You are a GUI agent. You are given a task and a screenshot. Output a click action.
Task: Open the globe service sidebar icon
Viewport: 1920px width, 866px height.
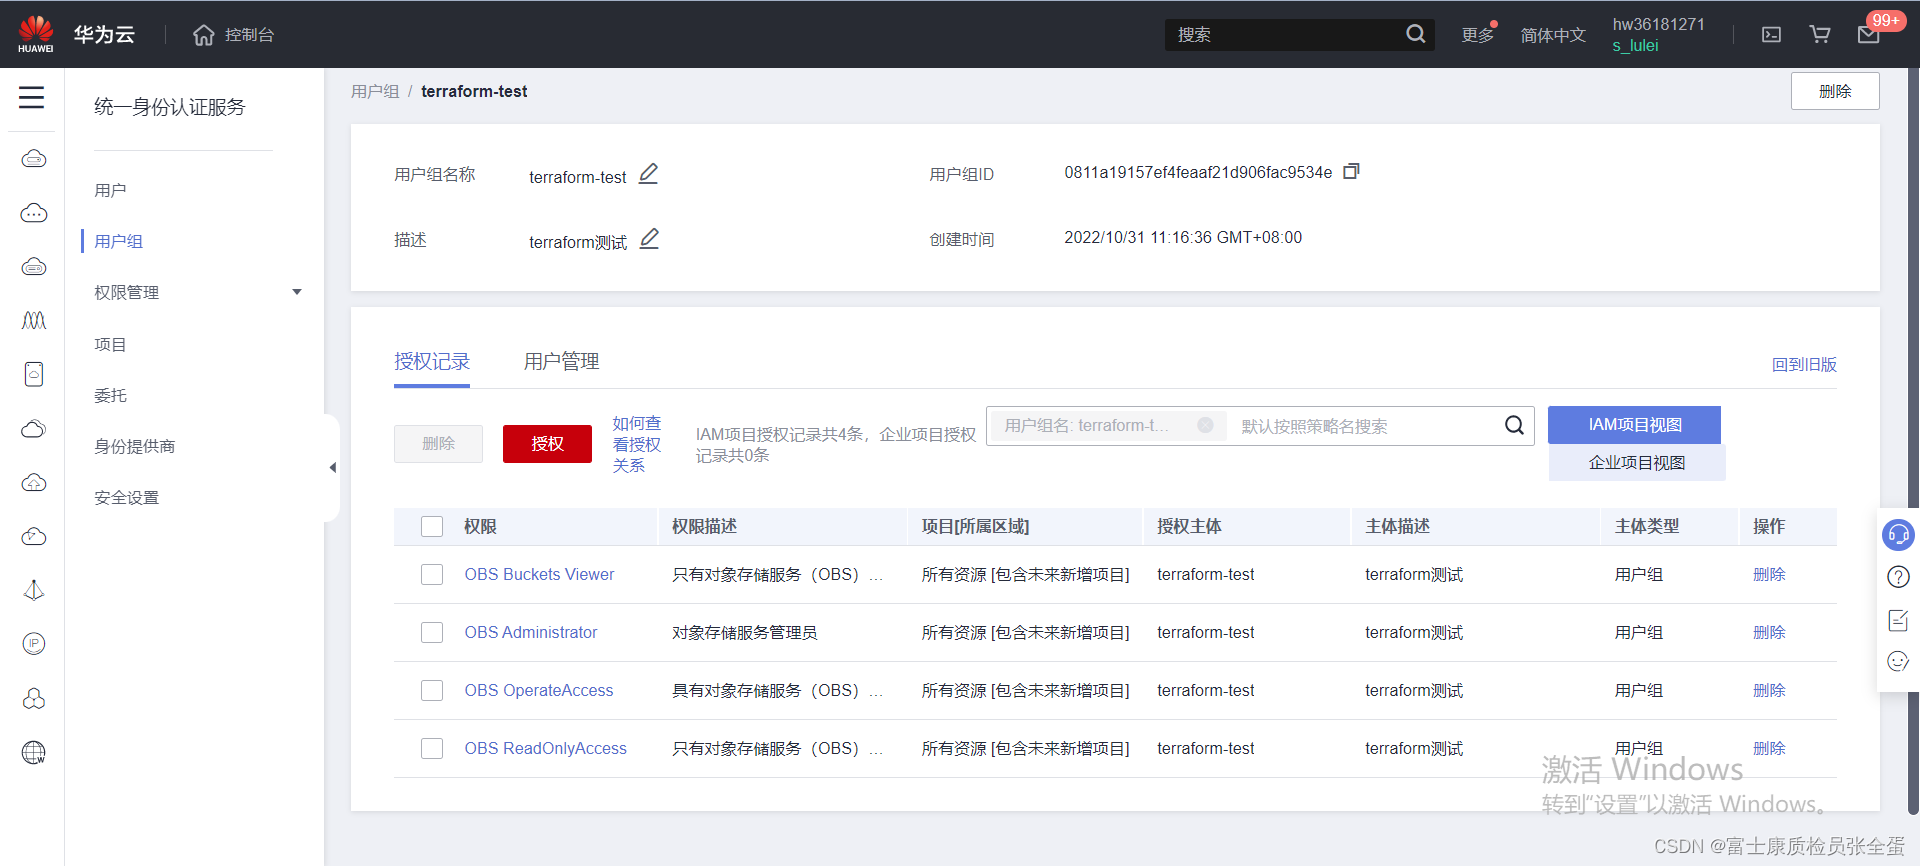point(34,752)
